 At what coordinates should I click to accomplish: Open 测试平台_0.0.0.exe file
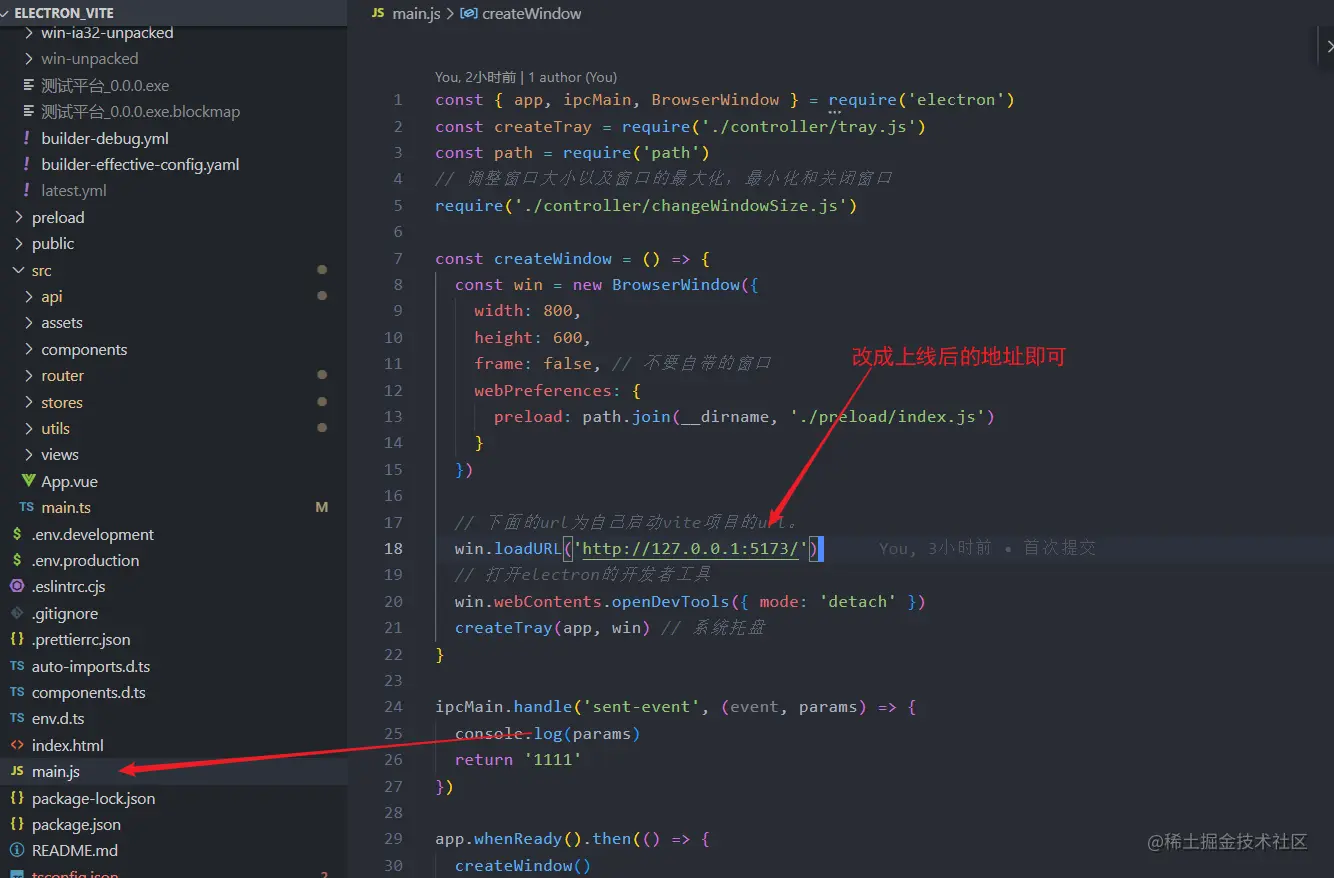tap(105, 85)
